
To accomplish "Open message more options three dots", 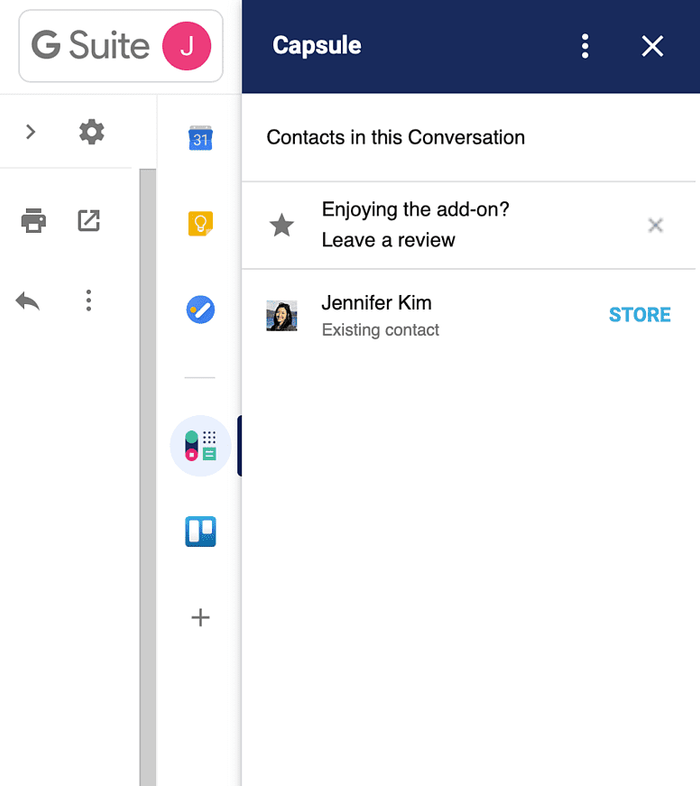I will pos(89,301).
